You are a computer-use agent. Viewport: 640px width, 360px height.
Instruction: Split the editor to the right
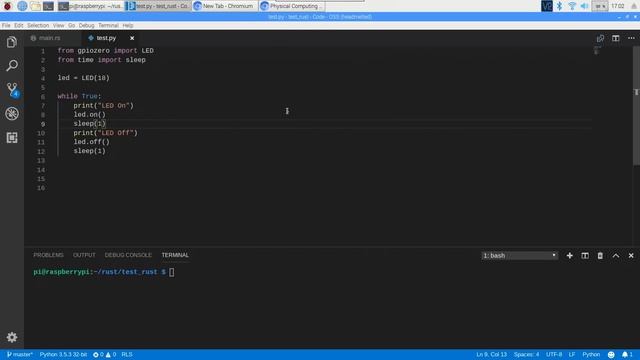click(616, 38)
